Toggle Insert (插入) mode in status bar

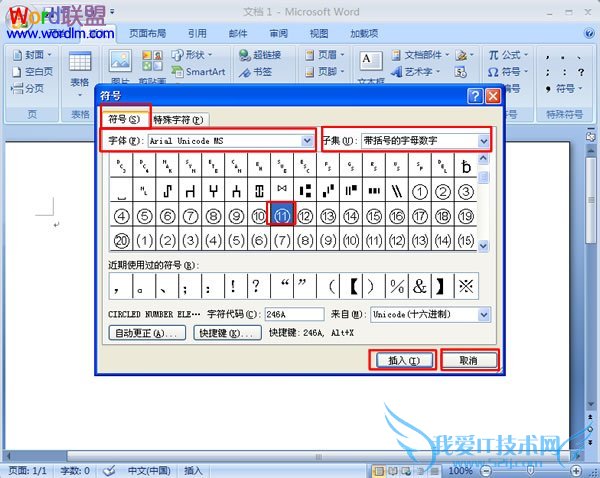point(193,470)
